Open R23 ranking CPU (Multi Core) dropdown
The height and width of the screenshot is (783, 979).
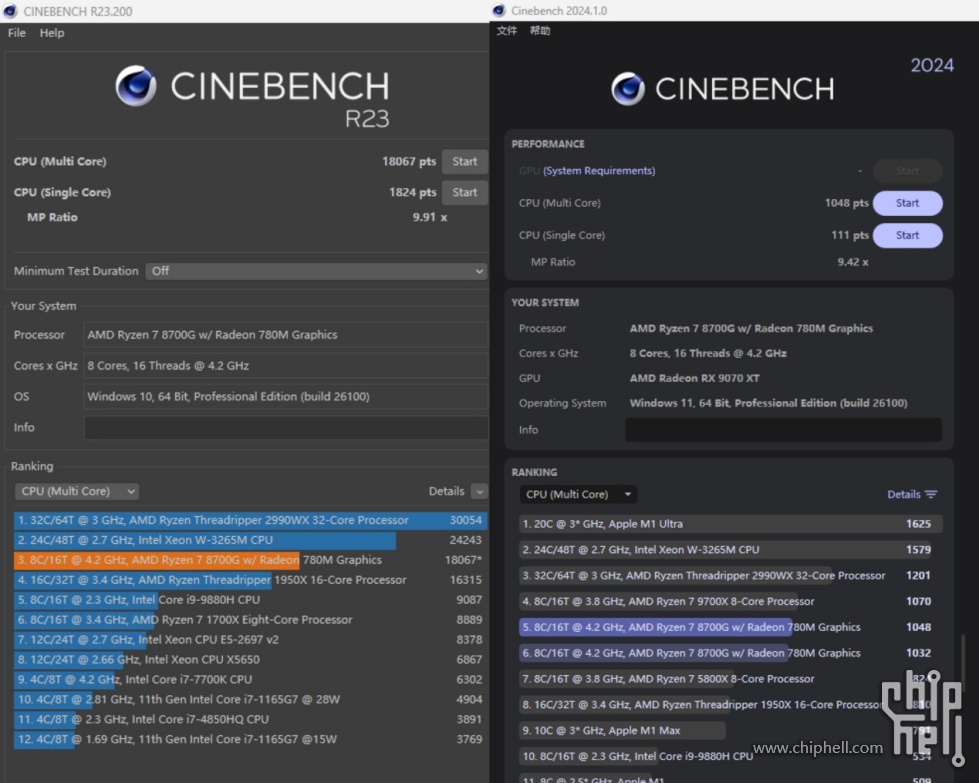point(77,491)
